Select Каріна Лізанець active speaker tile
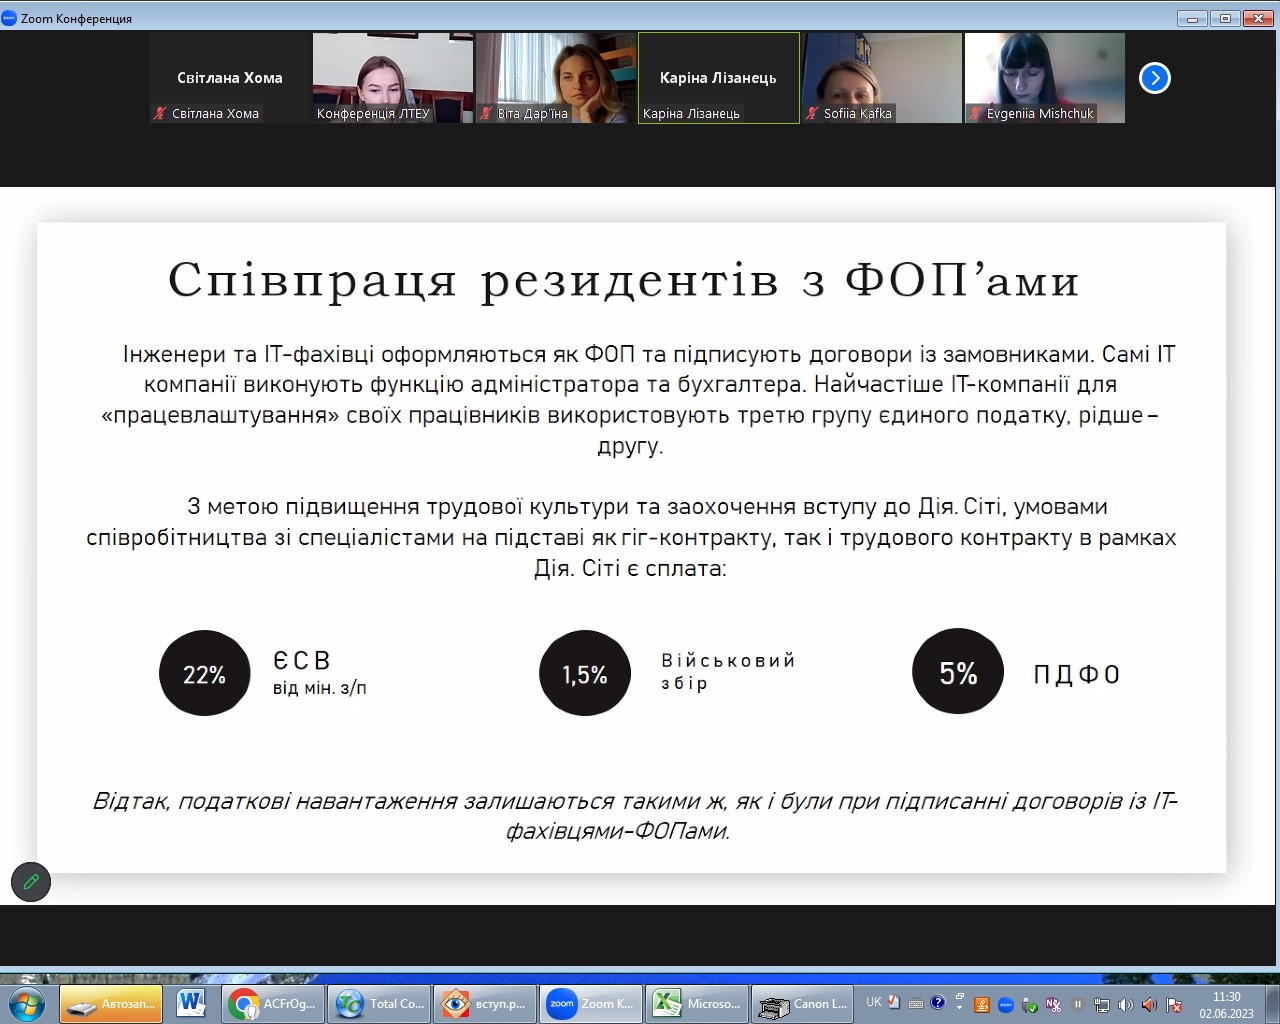The width and height of the screenshot is (1280, 1024). tap(718, 78)
